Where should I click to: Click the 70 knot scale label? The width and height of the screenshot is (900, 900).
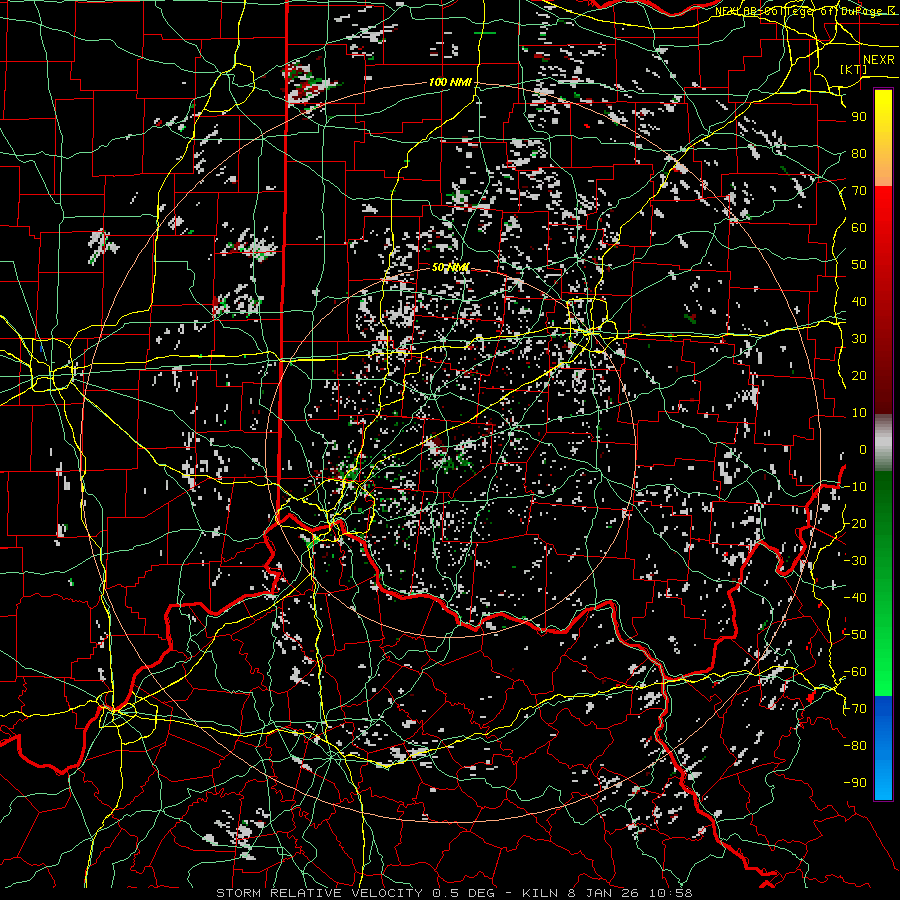(x=859, y=191)
